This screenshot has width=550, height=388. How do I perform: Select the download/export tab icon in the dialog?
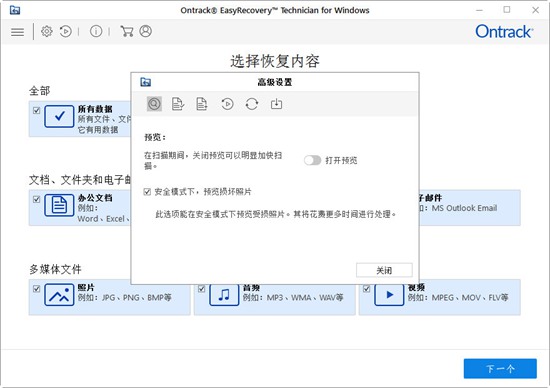click(276, 104)
